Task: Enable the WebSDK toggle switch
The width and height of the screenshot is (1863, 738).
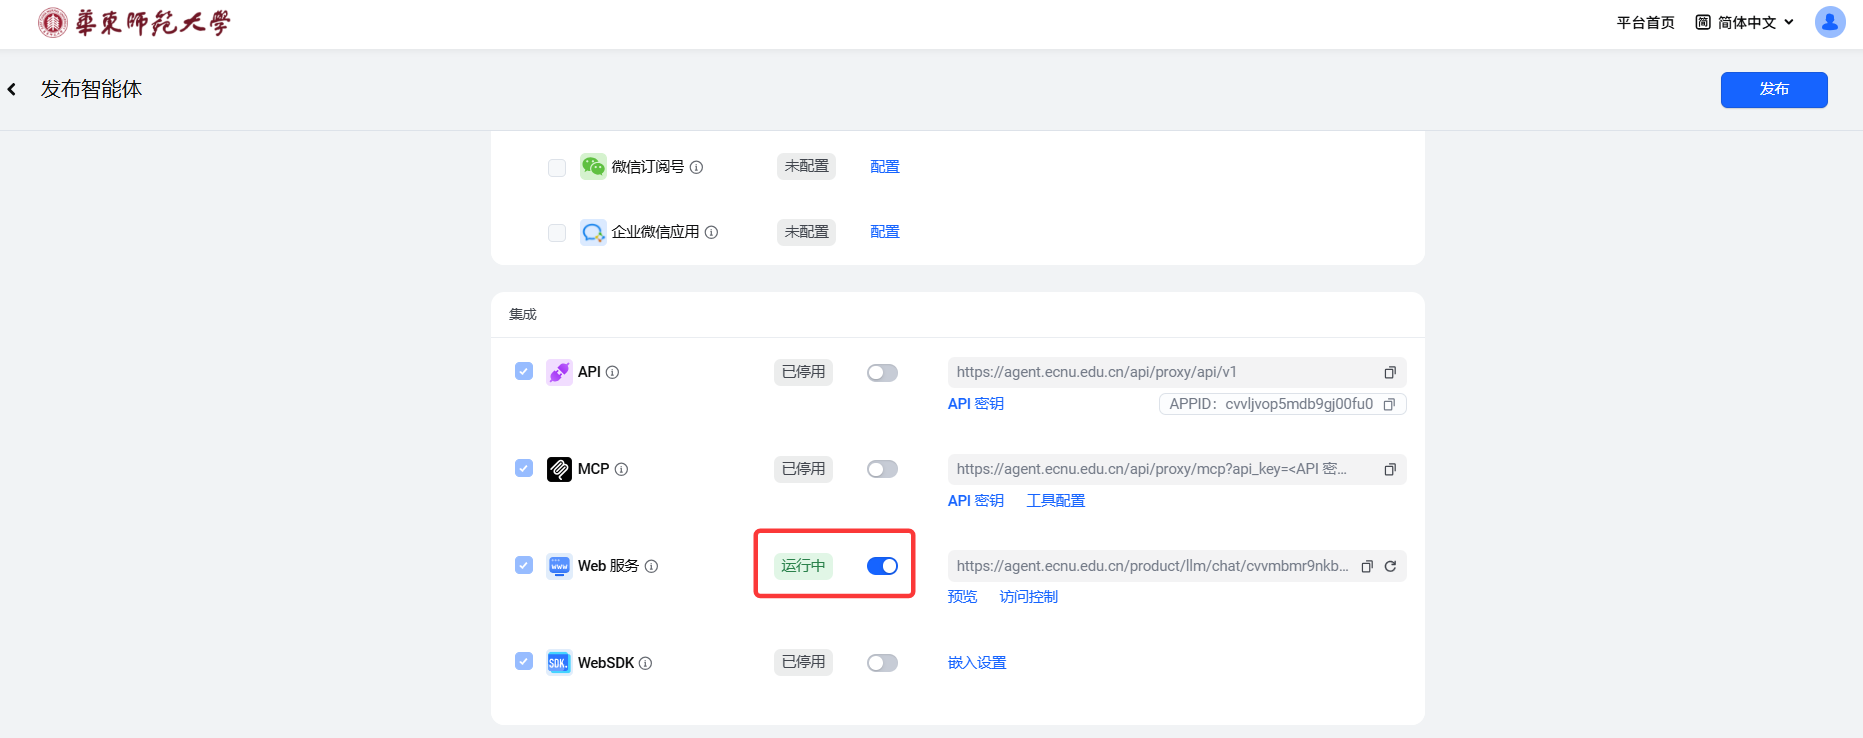Action: [882, 663]
